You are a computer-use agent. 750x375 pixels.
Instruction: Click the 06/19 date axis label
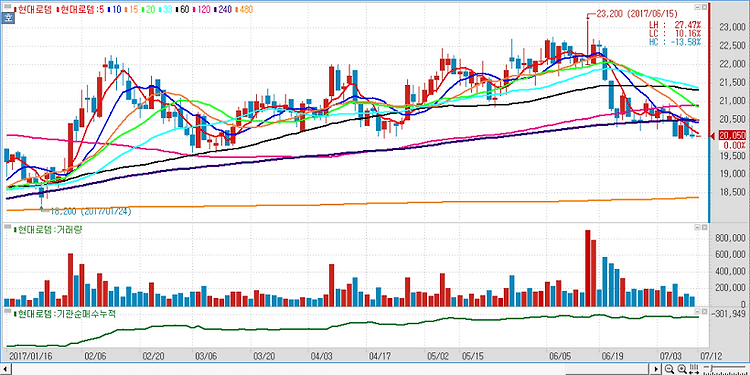(613, 357)
